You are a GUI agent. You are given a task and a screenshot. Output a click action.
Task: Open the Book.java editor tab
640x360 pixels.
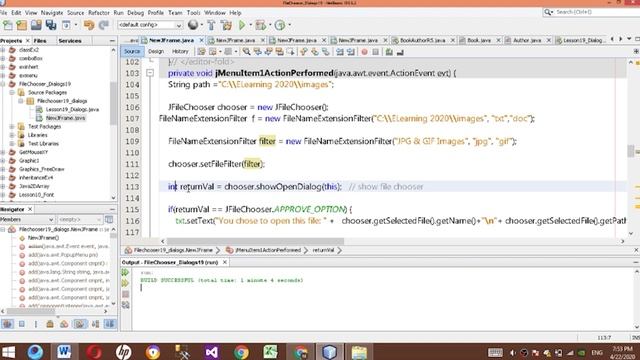(478, 40)
